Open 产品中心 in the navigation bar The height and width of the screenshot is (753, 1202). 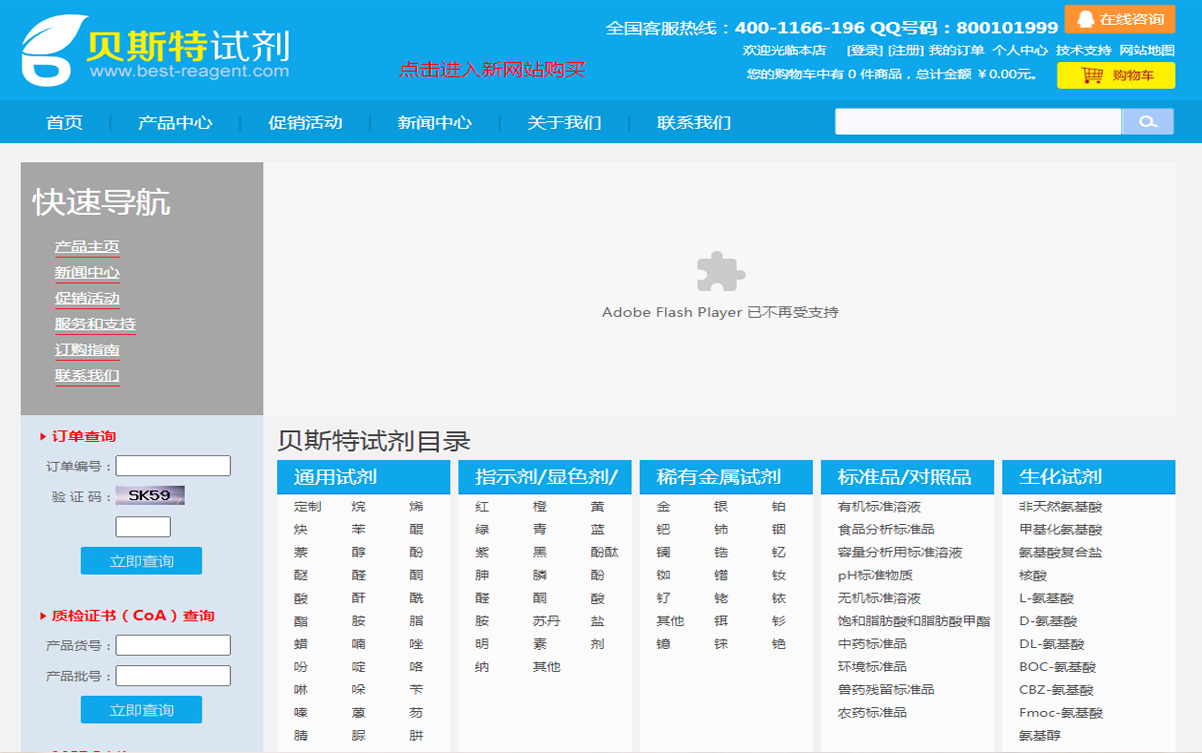click(x=175, y=123)
